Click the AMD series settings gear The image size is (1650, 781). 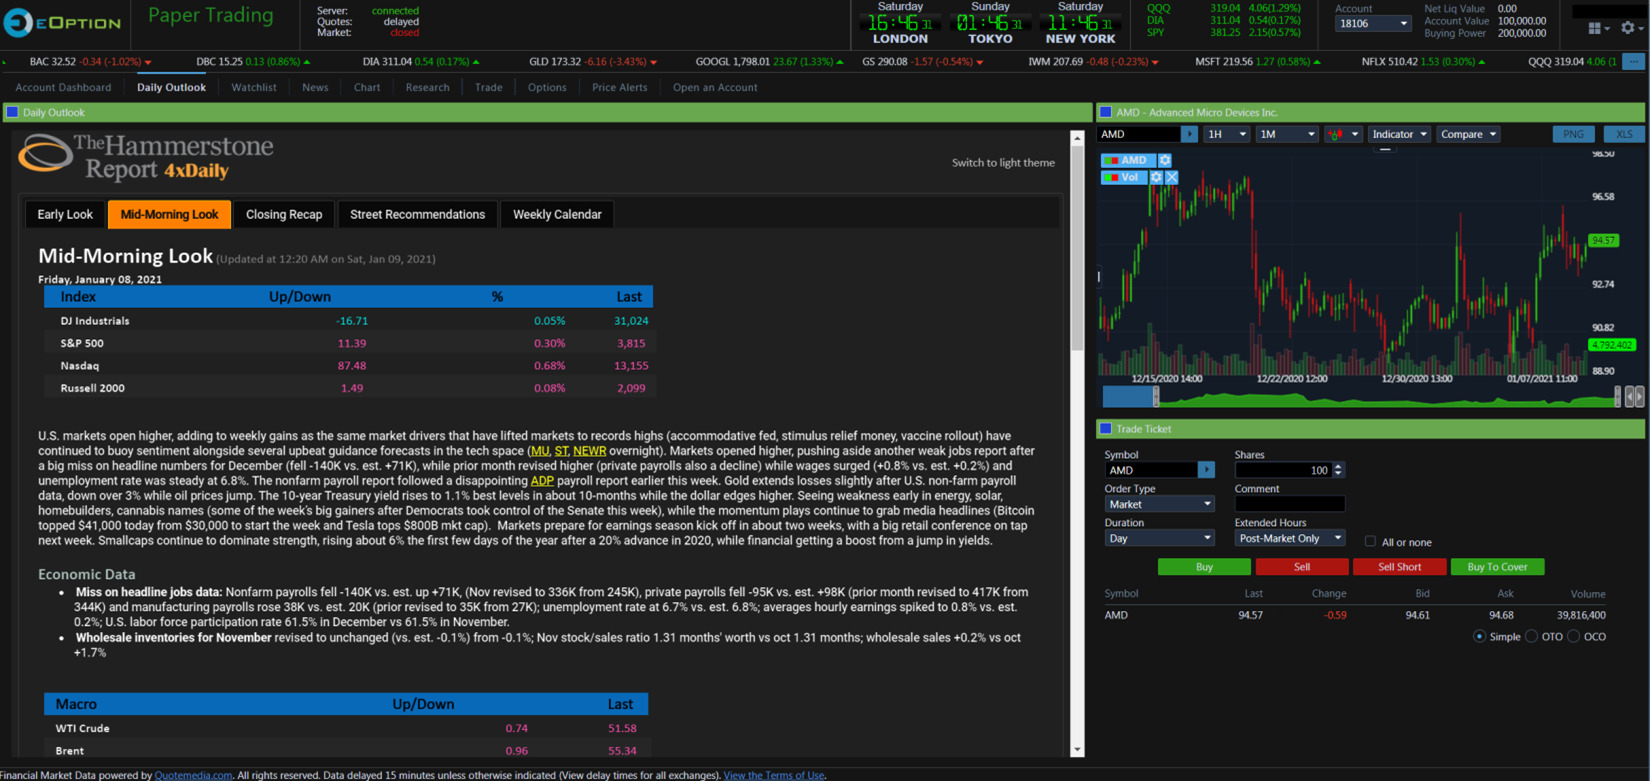pyautogui.click(x=1165, y=160)
